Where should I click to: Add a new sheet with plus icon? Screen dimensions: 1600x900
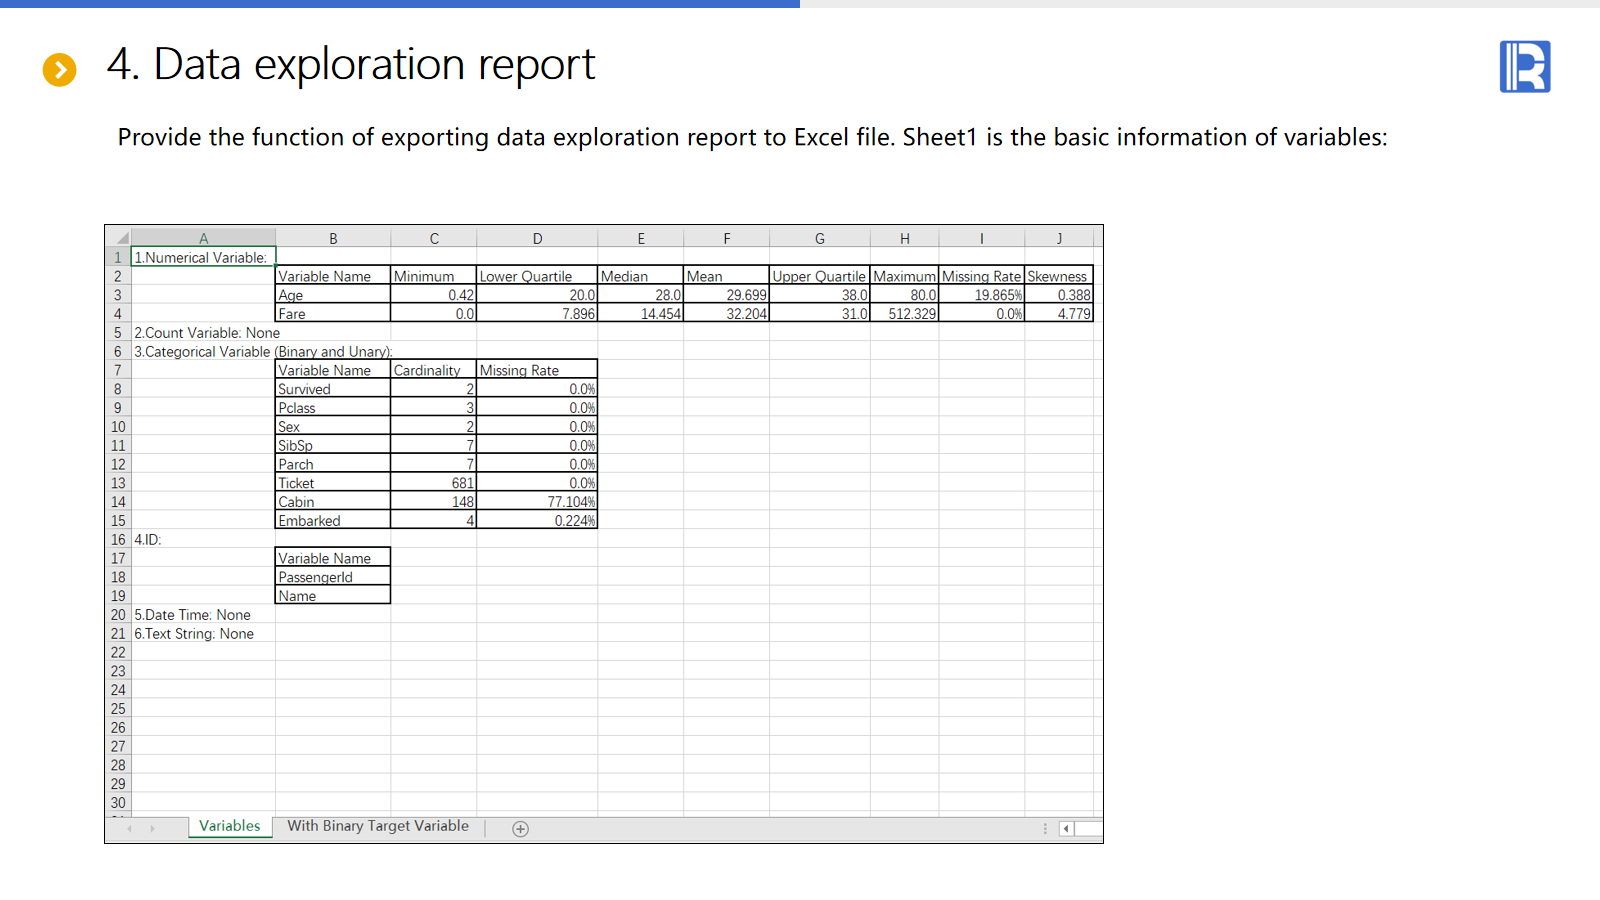520,828
